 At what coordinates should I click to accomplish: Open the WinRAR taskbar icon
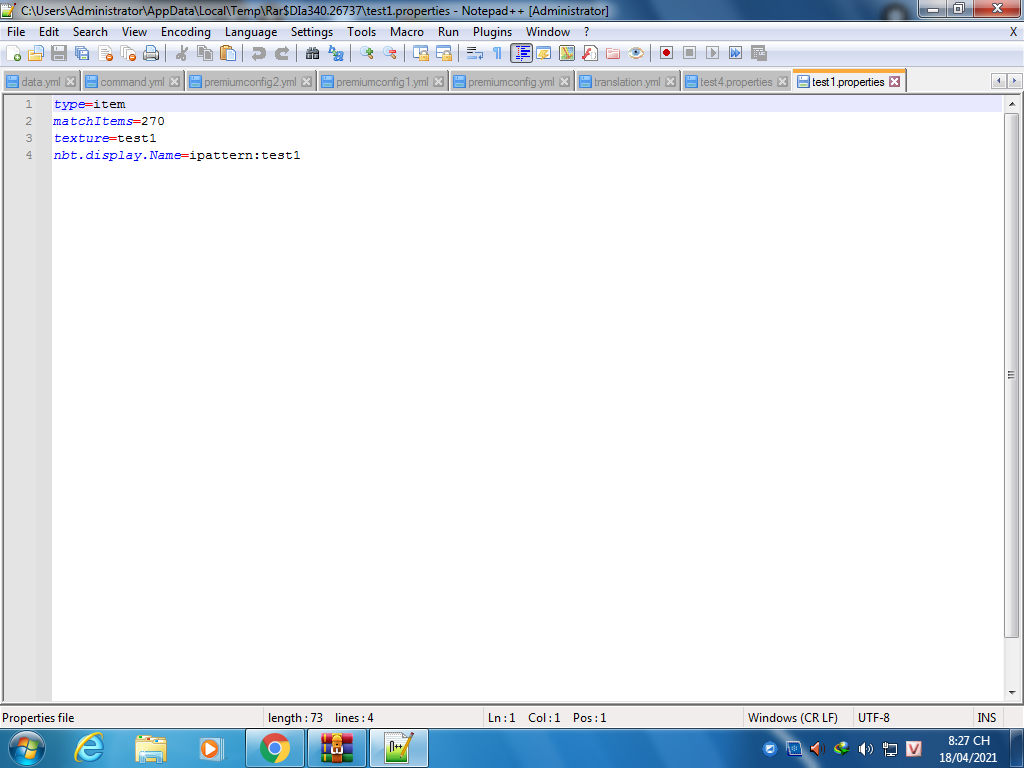tap(336, 748)
